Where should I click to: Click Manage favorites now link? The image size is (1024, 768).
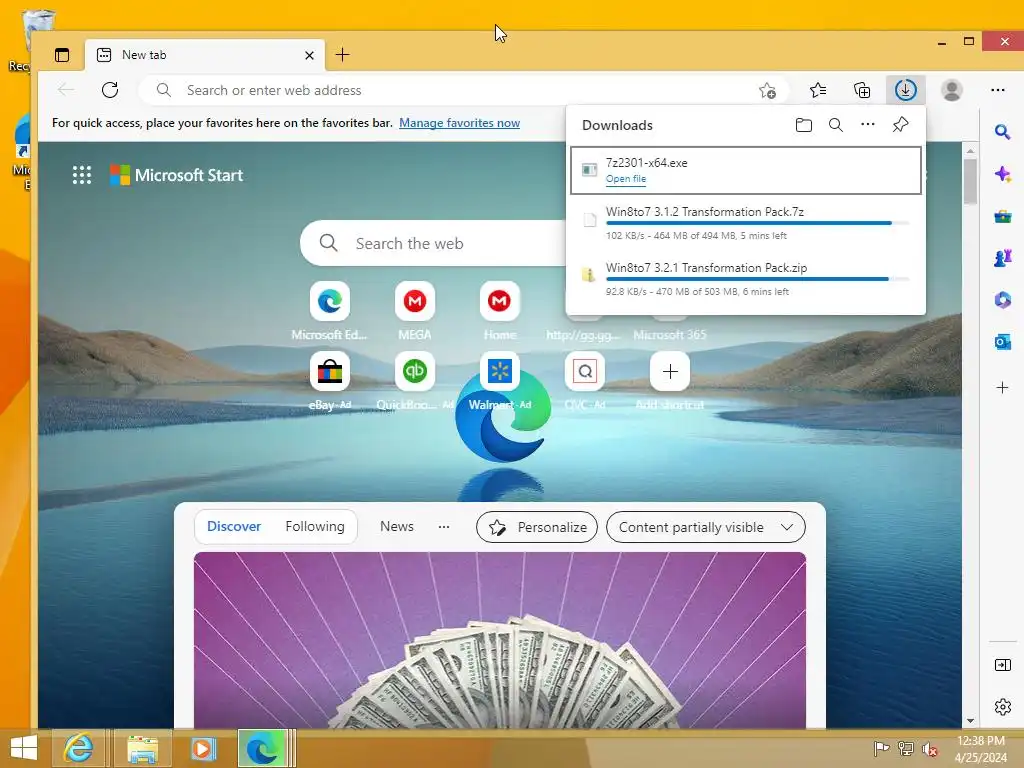pyautogui.click(x=459, y=123)
